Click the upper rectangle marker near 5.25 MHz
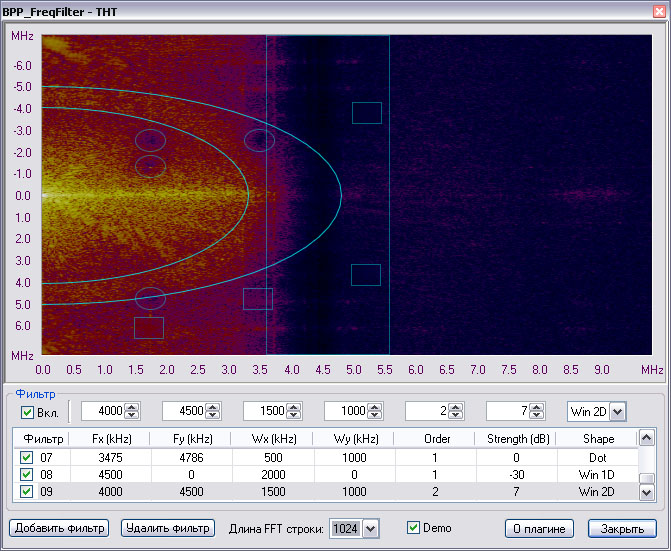Image resolution: width=671 pixels, height=551 pixels. (367, 113)
